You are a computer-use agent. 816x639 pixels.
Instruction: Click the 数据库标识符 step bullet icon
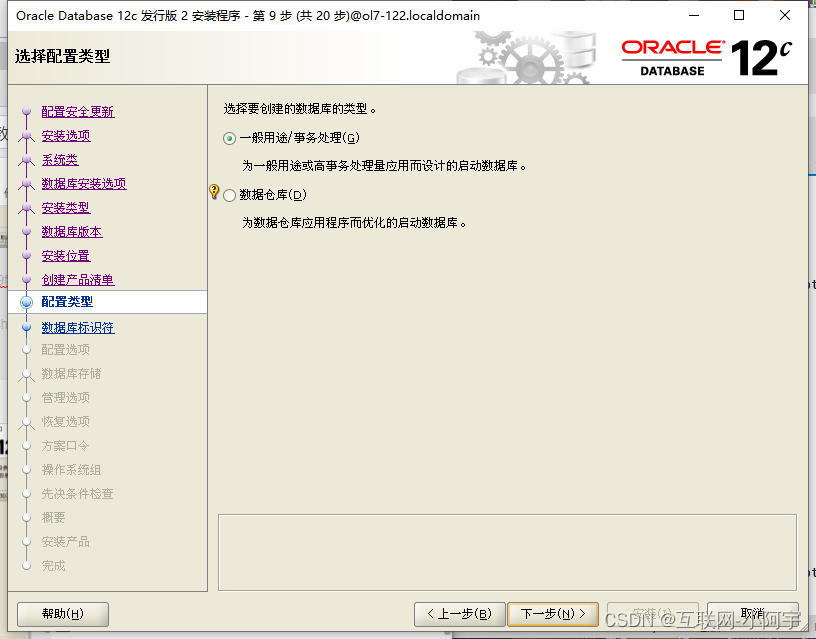[27, 327]
